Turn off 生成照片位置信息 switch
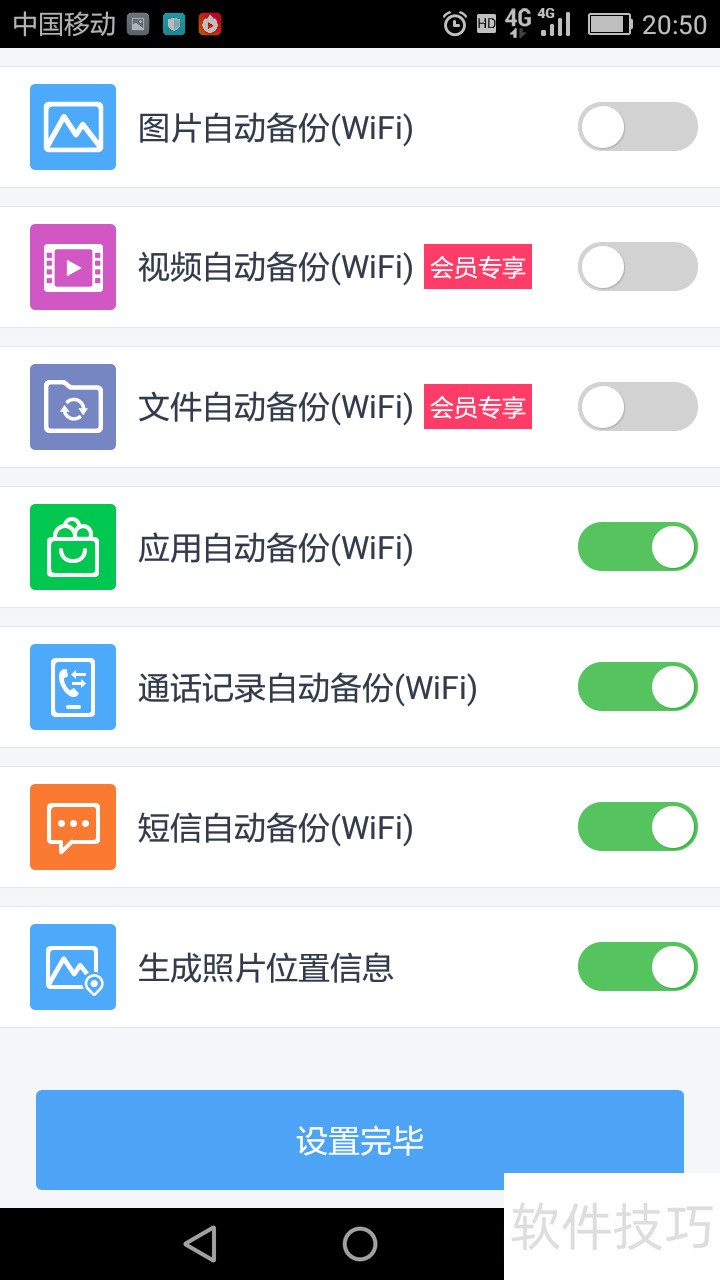The image size is (720, 1280). [637, 967]
